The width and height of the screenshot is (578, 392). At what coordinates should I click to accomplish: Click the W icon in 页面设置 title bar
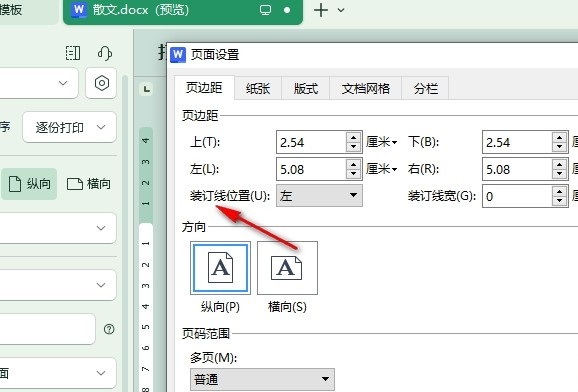pos(178,55)
